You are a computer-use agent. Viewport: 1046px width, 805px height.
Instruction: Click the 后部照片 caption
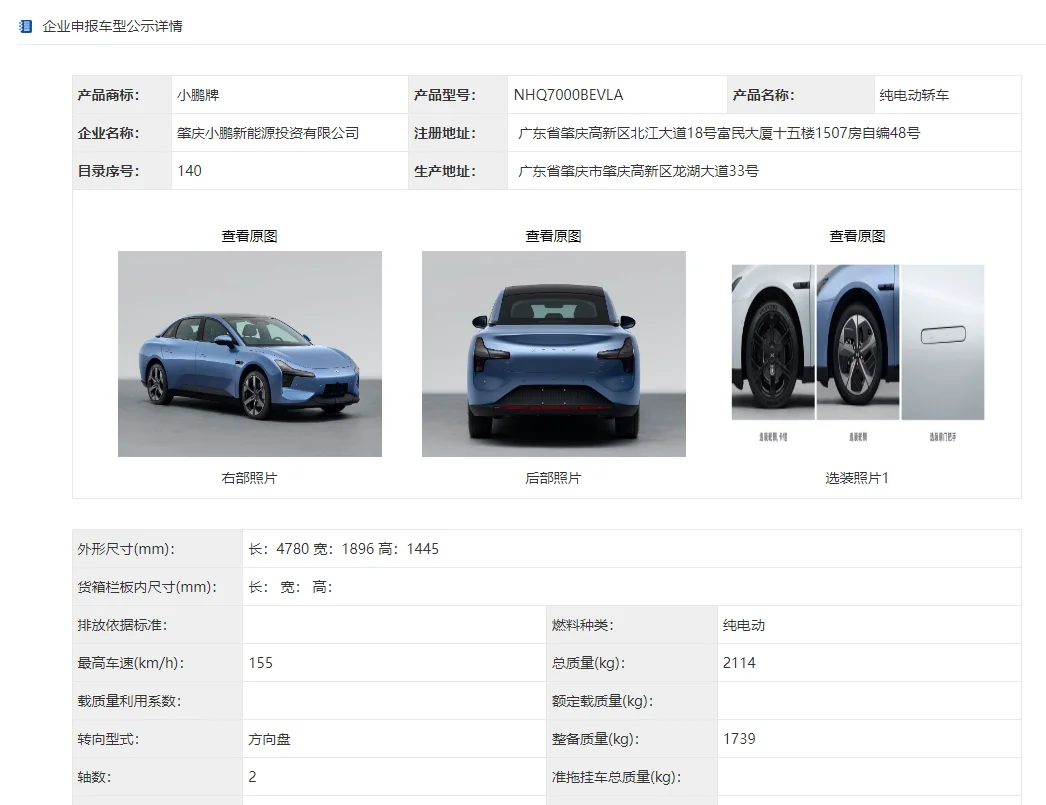point(553,478)
